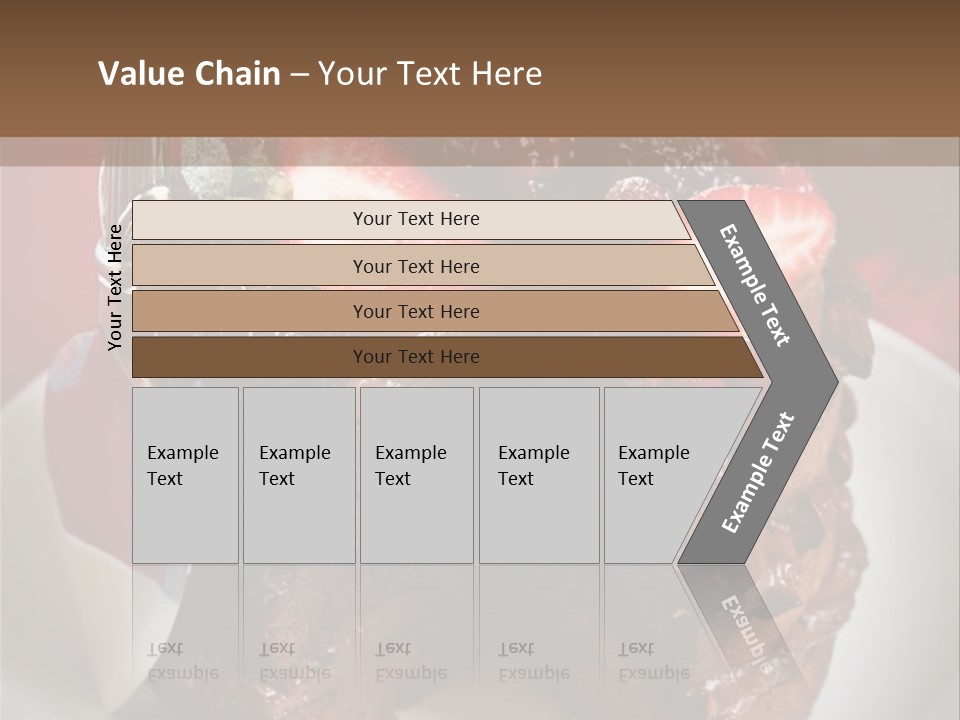
Task: Select 'Your Text Here' in the slide title
Action: tap(430, 74)
